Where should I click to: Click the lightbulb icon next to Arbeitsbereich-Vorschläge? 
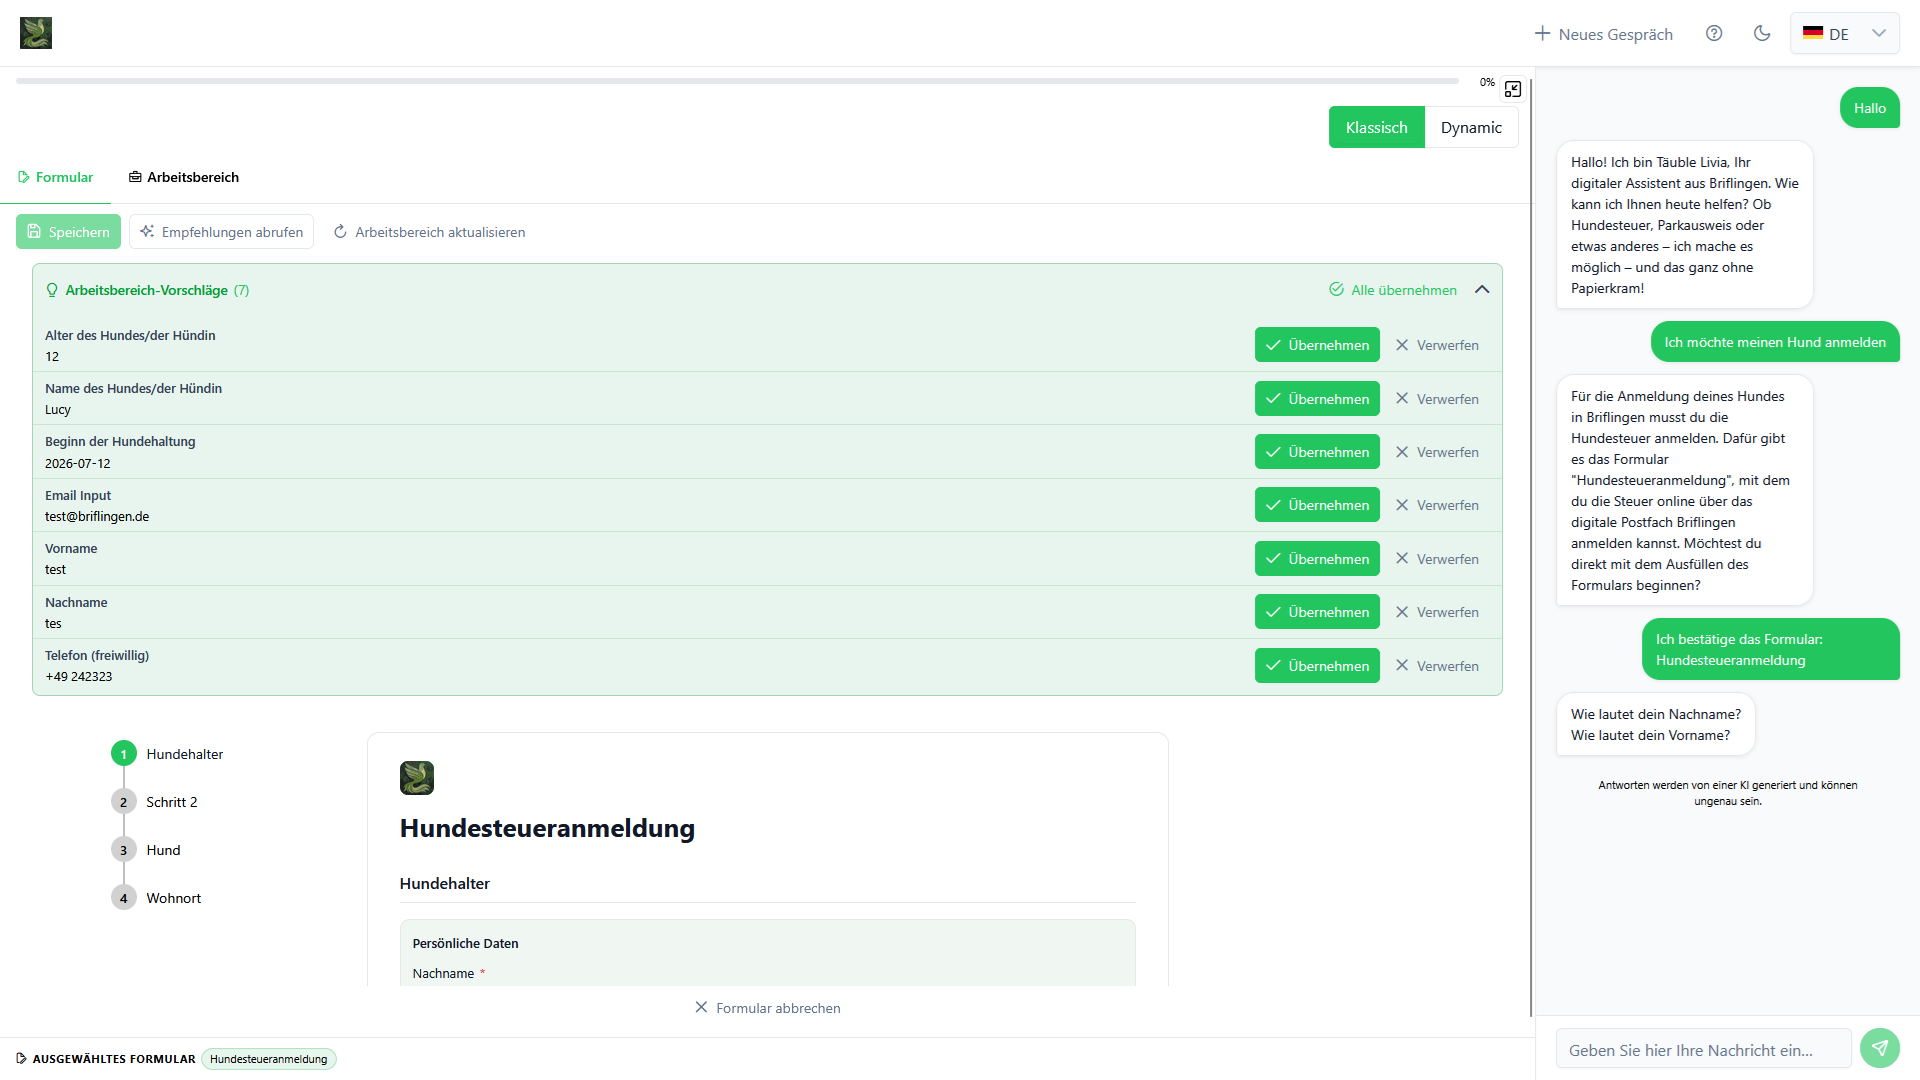(52, 290)
